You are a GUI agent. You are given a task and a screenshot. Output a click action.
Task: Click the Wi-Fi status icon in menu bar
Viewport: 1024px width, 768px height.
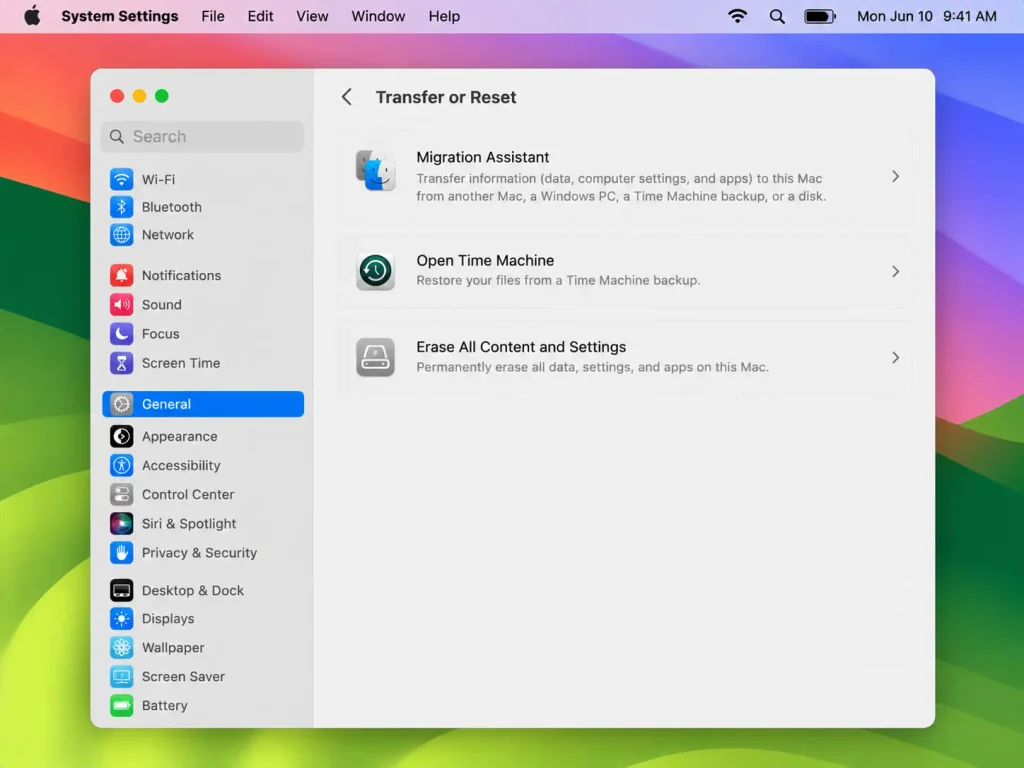tap(737, 16)
